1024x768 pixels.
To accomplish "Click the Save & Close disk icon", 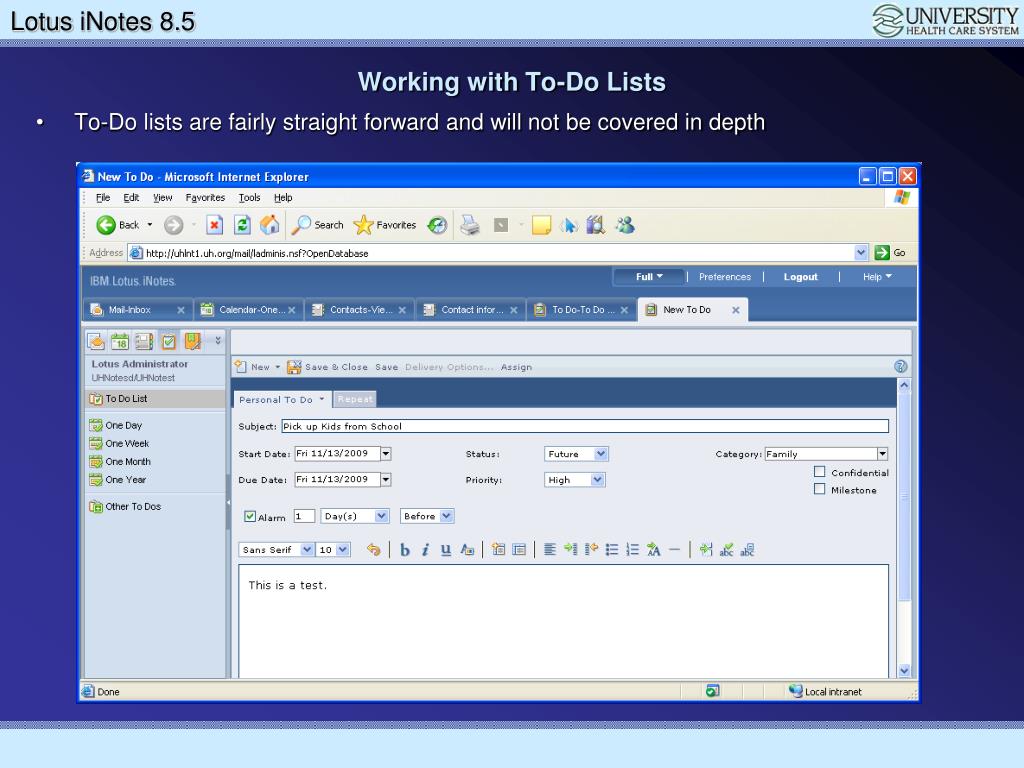I will pos(295,367).
